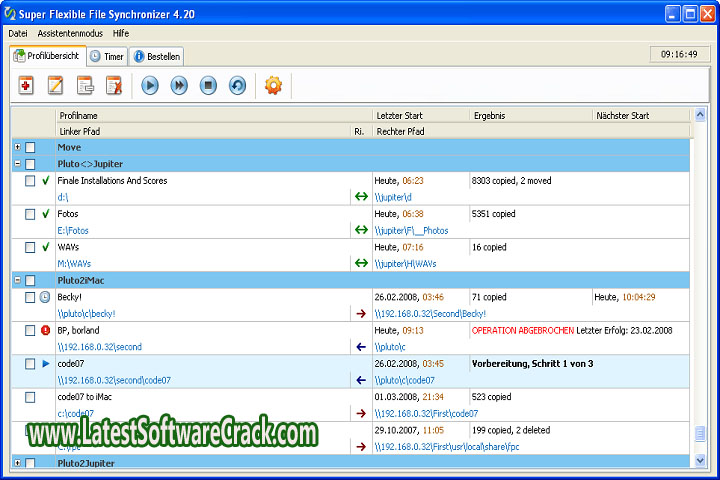Click the vertical scrollbar of the profile list
The height and width of the screenshot is (480, 720).
tap(701, 300)
